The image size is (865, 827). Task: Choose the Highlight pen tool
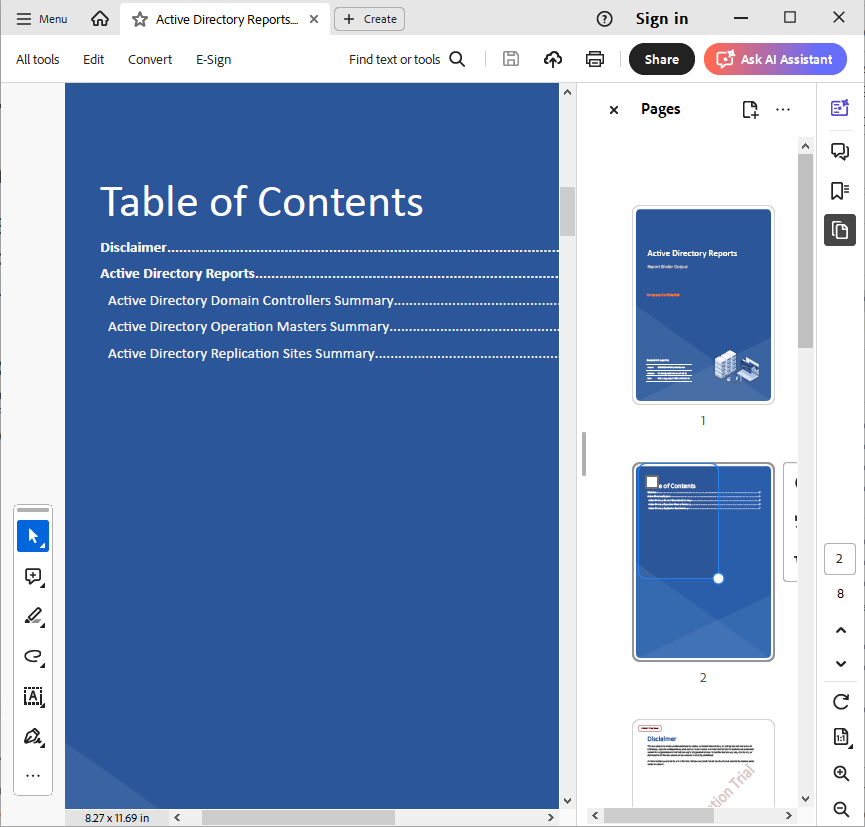[x=33, y=616]
